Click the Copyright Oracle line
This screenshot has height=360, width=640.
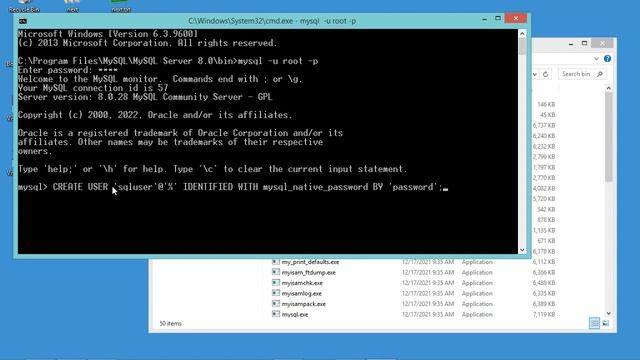[155, 115]
